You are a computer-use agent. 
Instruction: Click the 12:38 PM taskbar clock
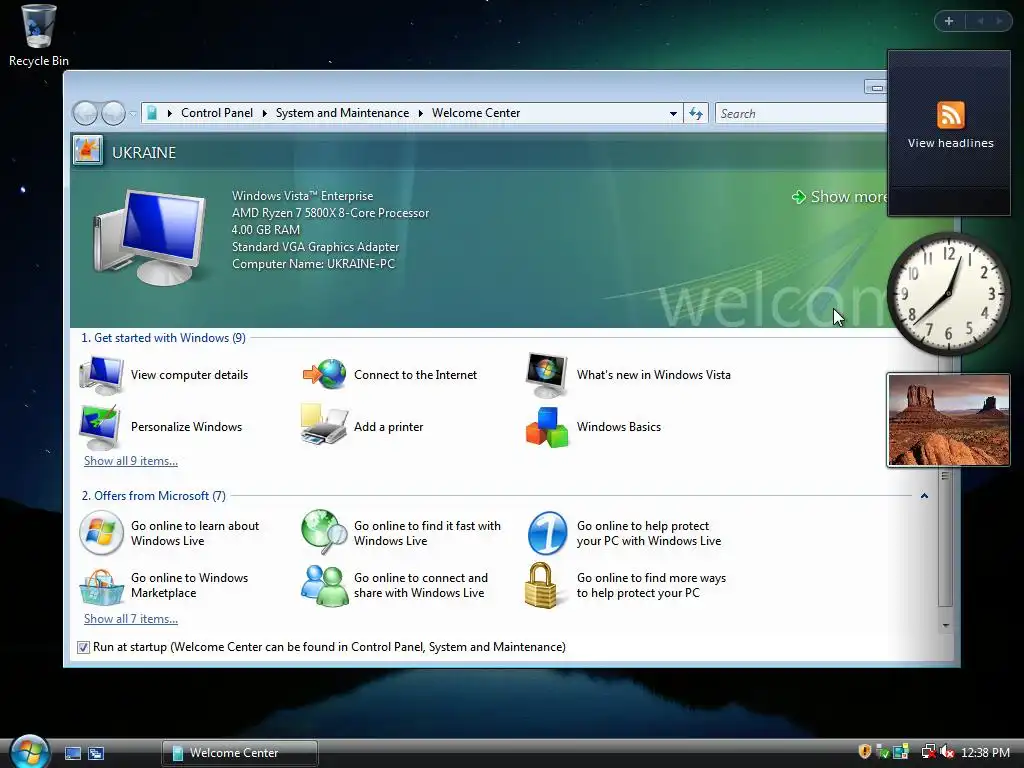click(x=985, y=753)
